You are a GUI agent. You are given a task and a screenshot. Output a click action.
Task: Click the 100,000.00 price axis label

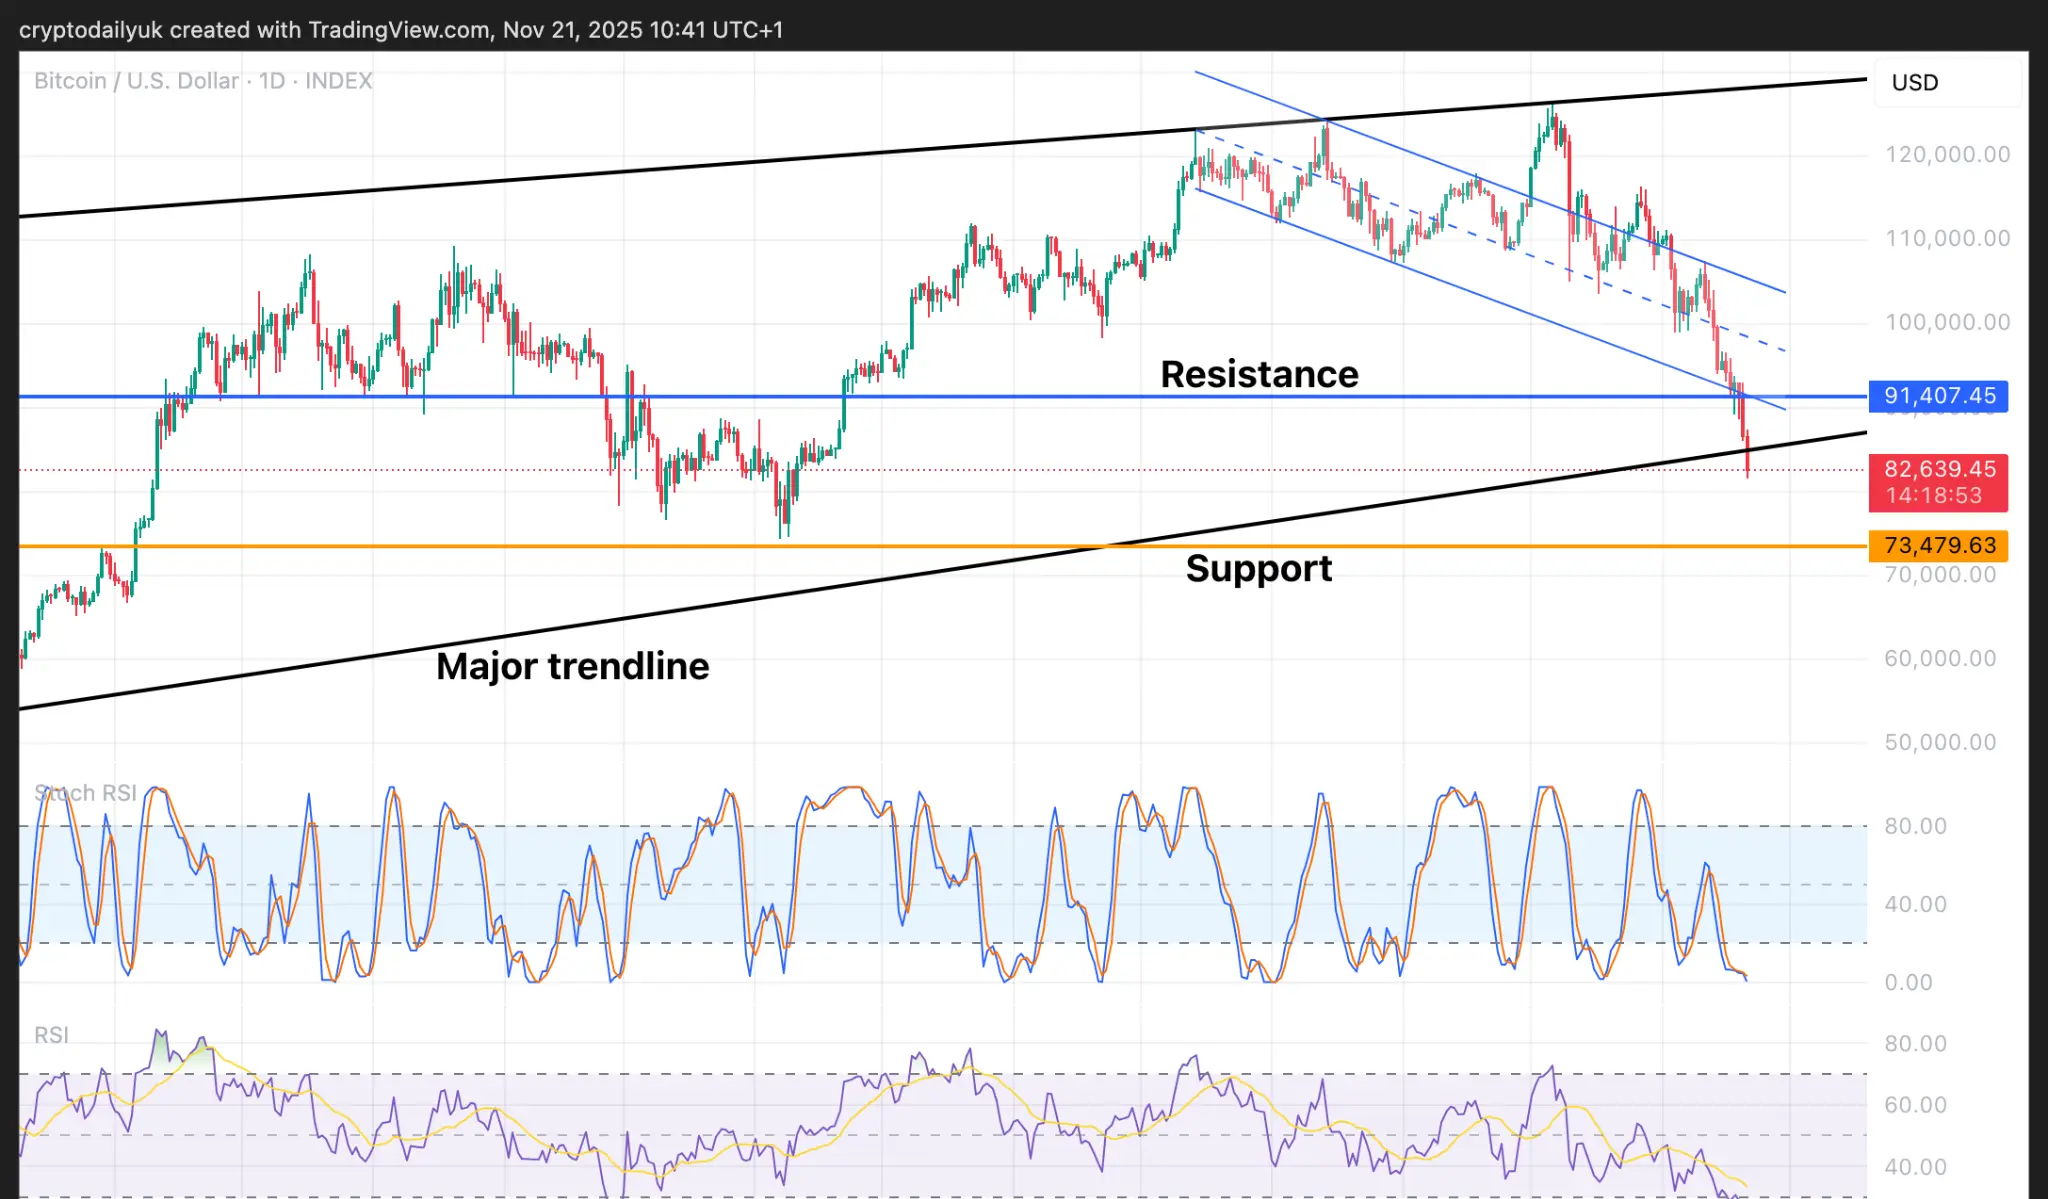[x=1946, y=323]
